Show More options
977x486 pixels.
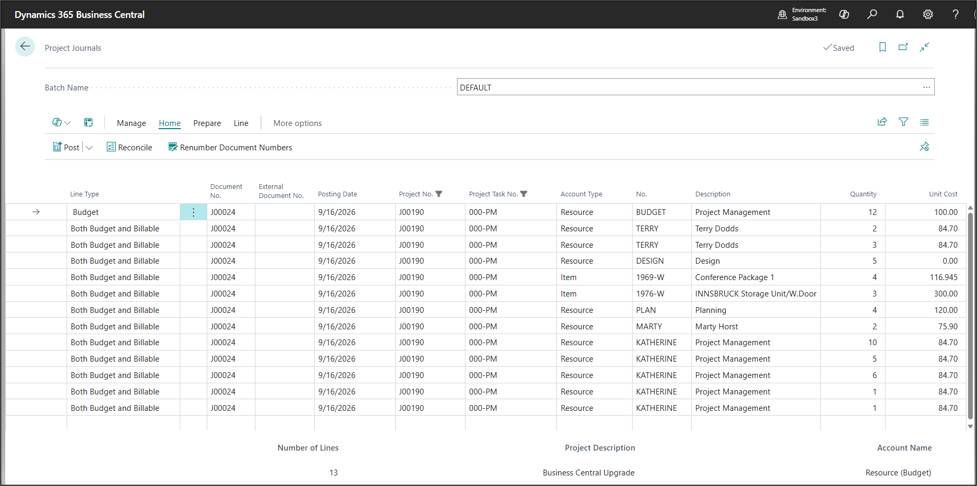297,123
